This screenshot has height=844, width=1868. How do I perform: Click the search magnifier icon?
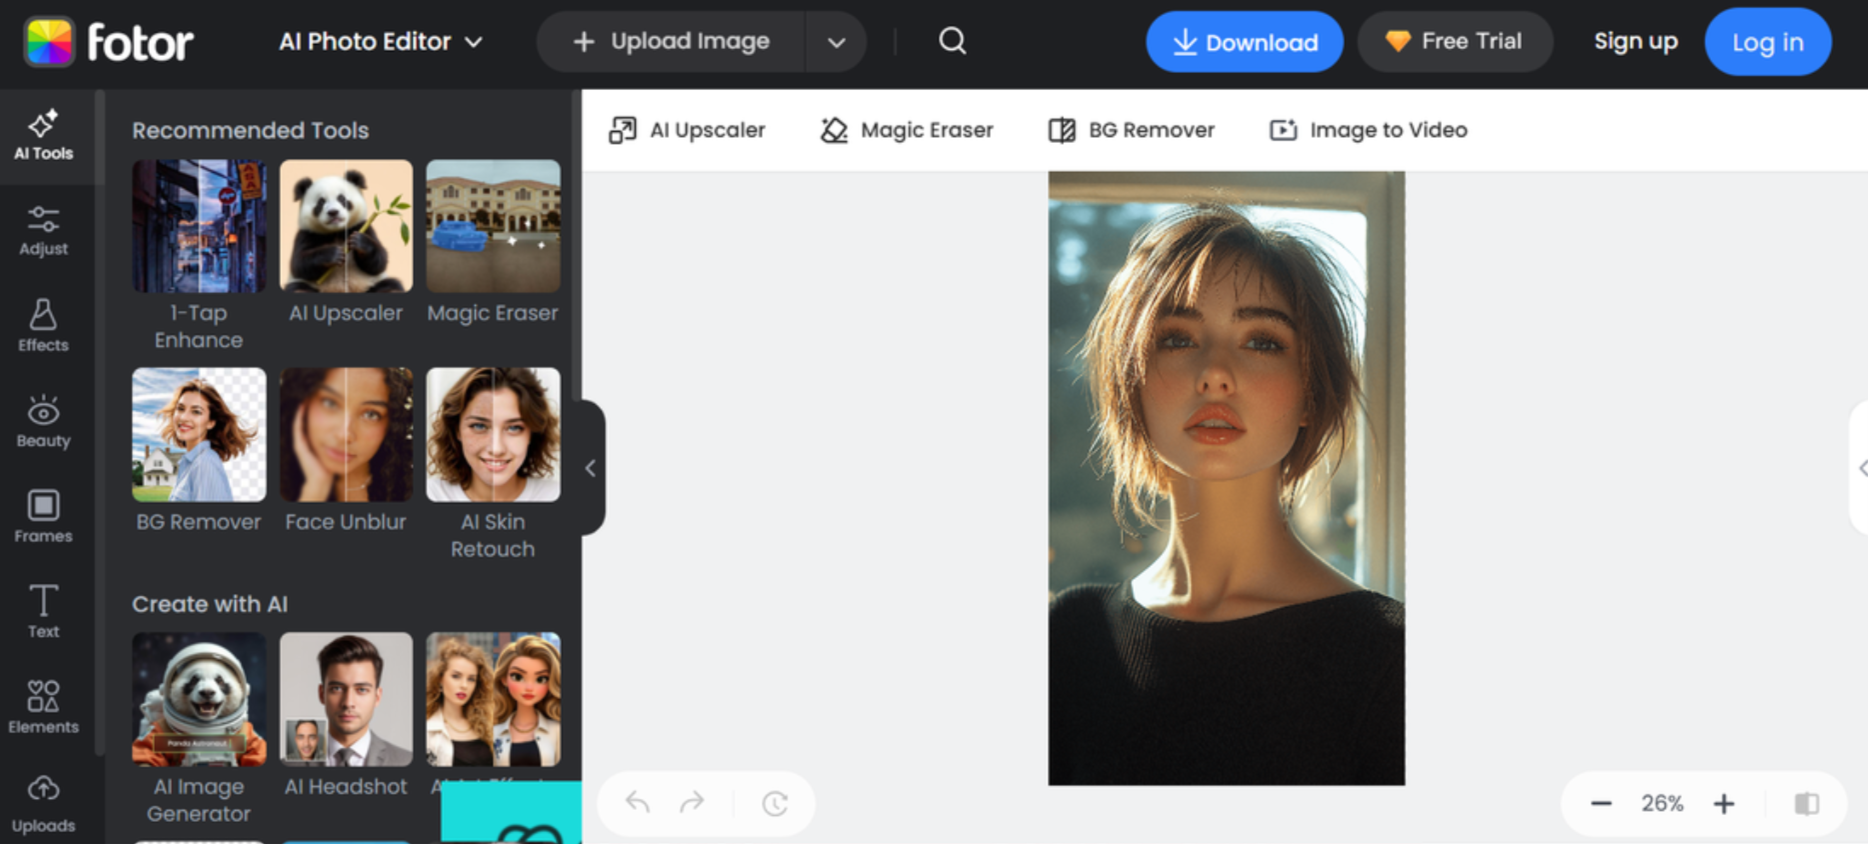pos(952,41)
